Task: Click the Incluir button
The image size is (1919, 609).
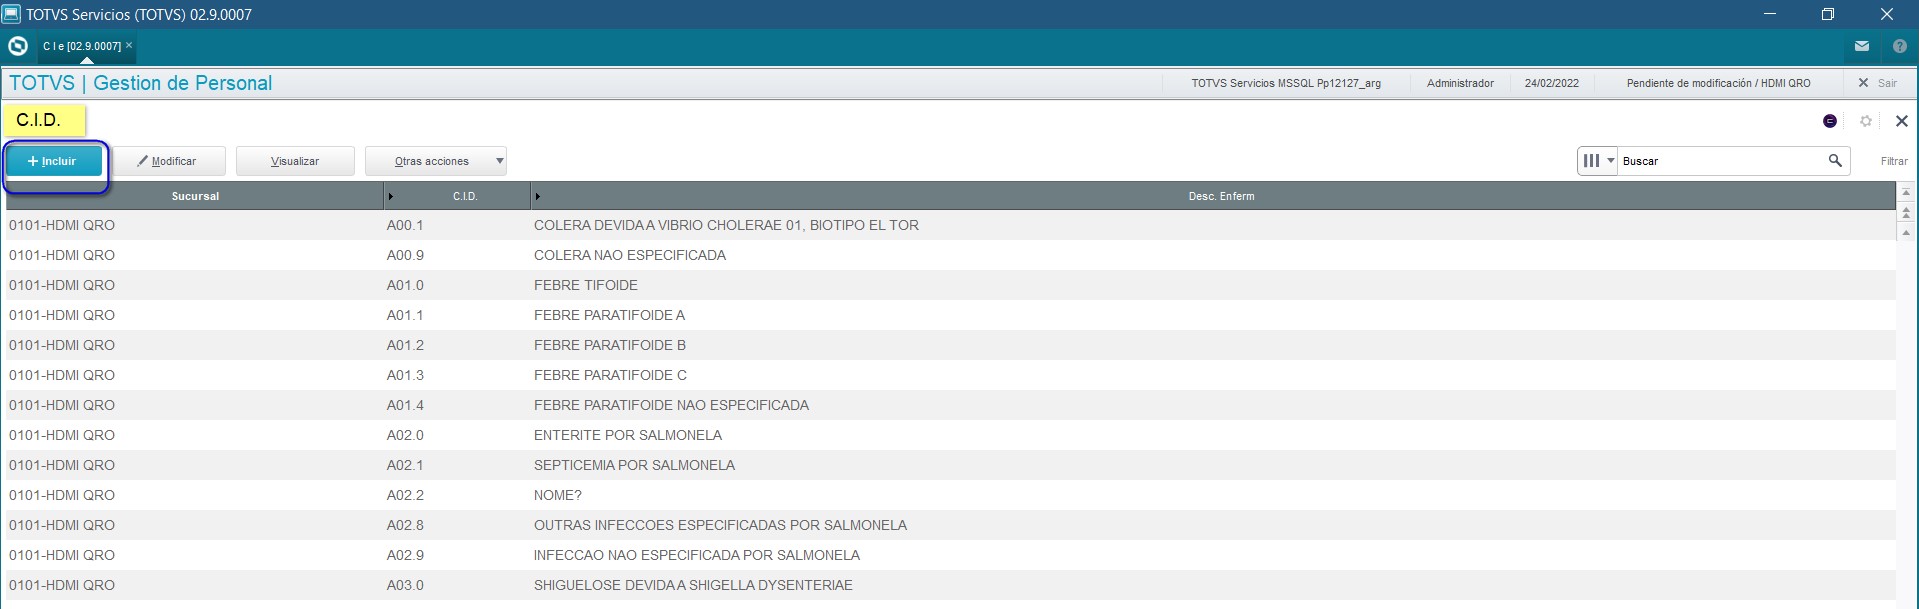Action: [54, 161]
